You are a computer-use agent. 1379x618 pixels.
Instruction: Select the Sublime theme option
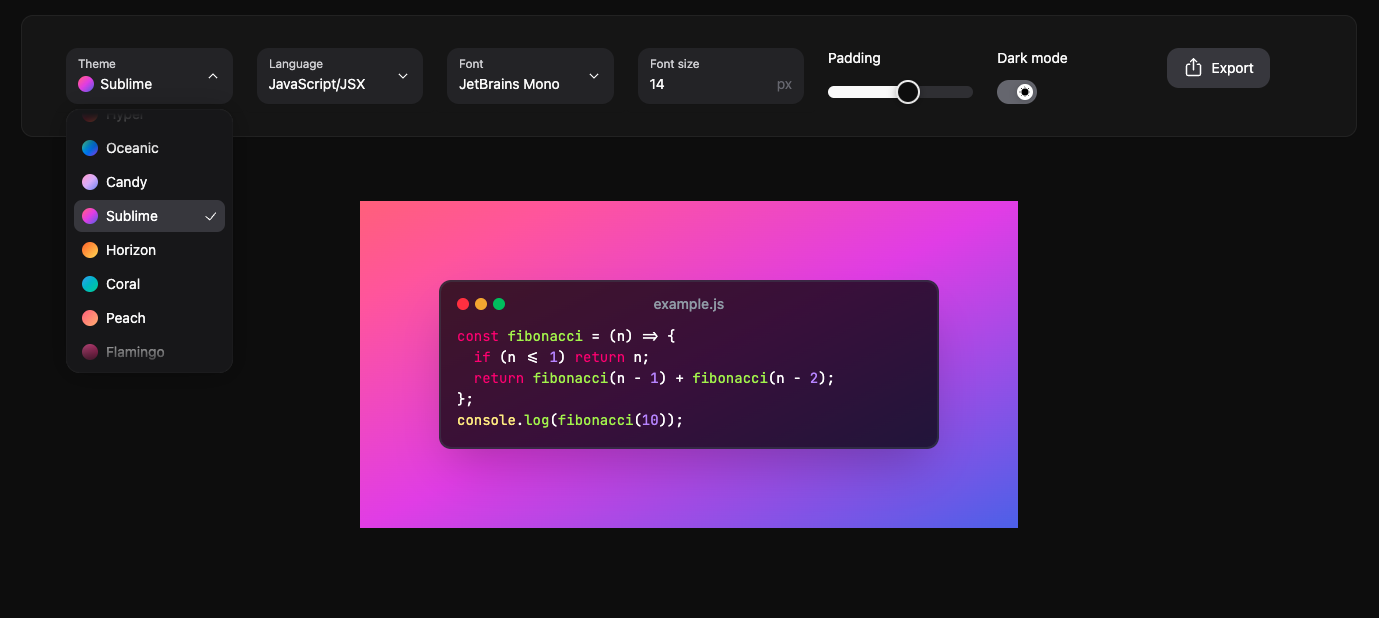[149, 216]
